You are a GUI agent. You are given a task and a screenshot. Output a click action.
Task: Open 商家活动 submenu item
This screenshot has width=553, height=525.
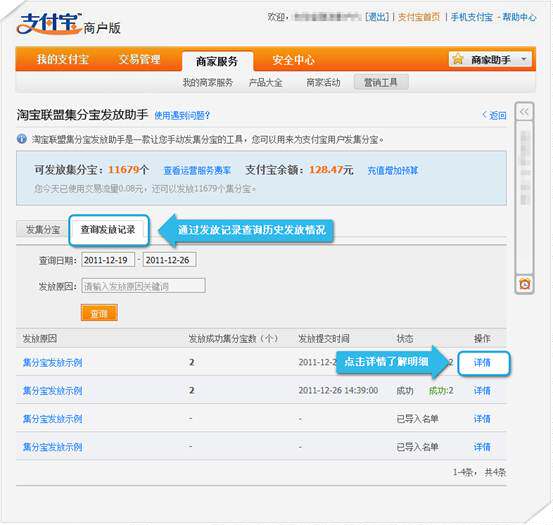tap(323, 83)
